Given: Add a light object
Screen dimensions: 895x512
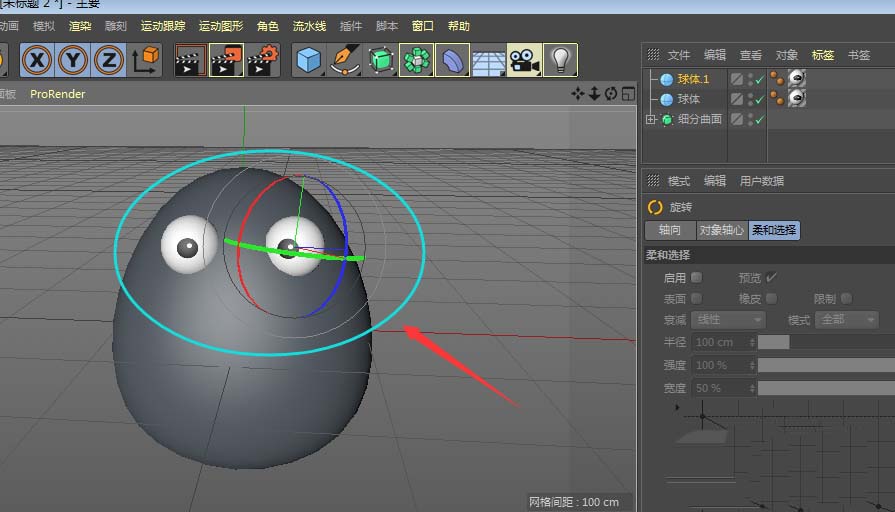Looking at the screenshot, I should coord(560,61).
